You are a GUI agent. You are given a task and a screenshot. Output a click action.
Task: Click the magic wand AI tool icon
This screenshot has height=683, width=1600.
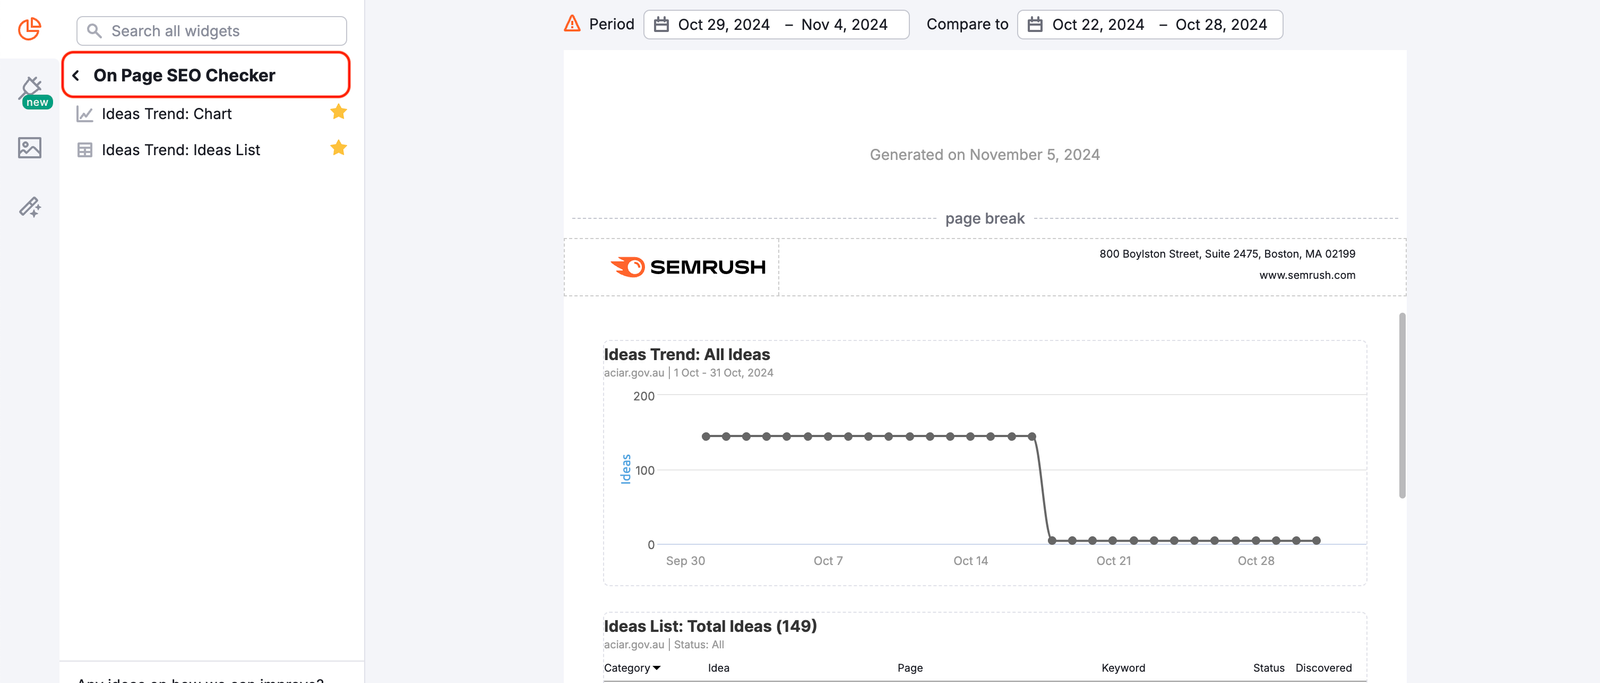pos(29,206)
